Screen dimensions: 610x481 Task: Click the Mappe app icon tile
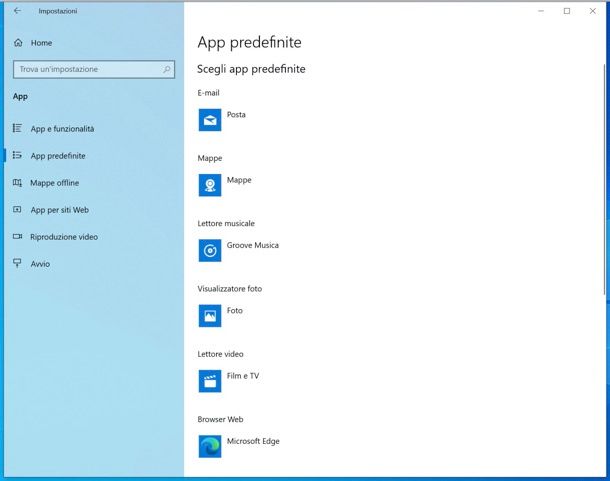coord(210,185)
